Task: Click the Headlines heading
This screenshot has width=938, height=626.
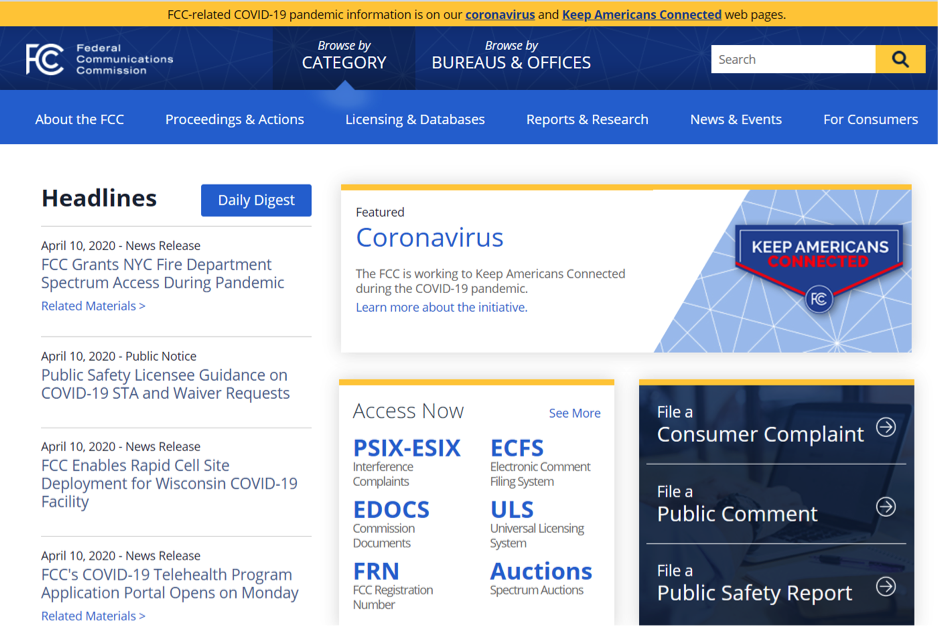Action: (x=99, y=198)
